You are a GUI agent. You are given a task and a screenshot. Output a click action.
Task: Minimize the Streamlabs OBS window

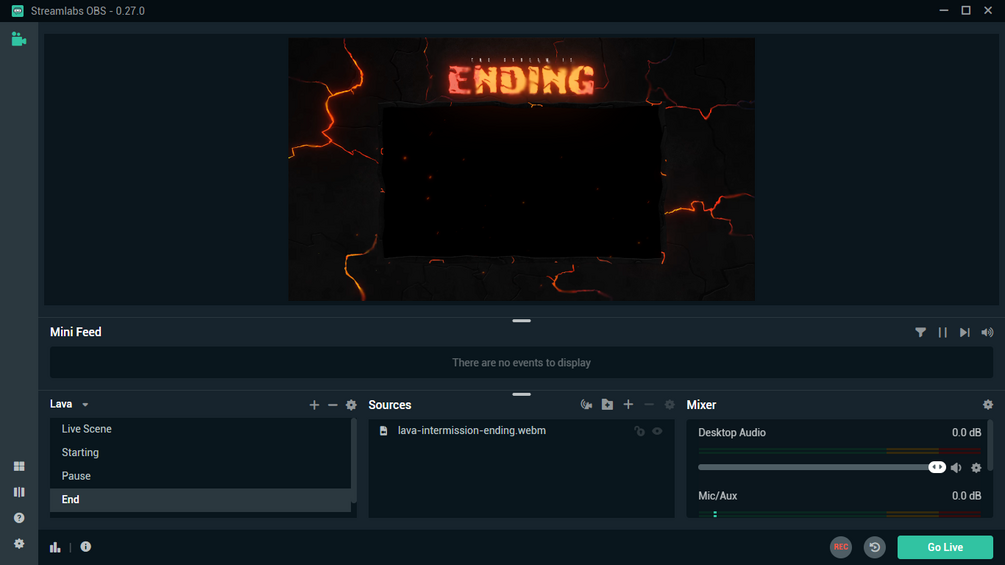(943, 10)
